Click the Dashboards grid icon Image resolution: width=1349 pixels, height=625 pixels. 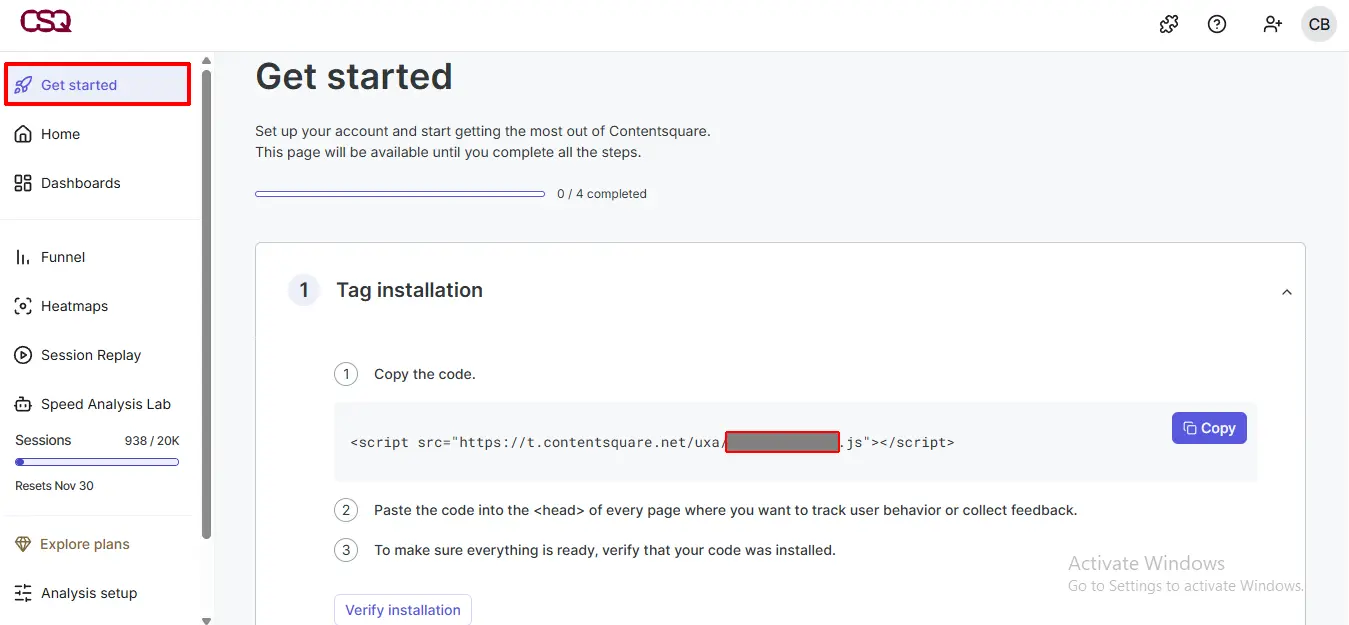tap(23, 183)
